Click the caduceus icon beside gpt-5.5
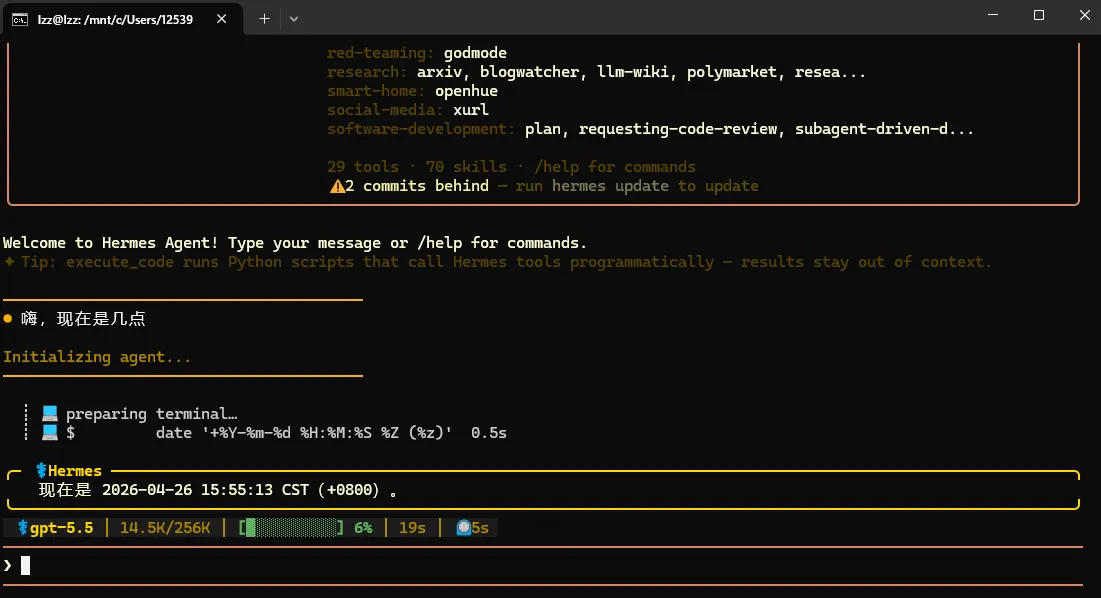 tap(23, 528)
